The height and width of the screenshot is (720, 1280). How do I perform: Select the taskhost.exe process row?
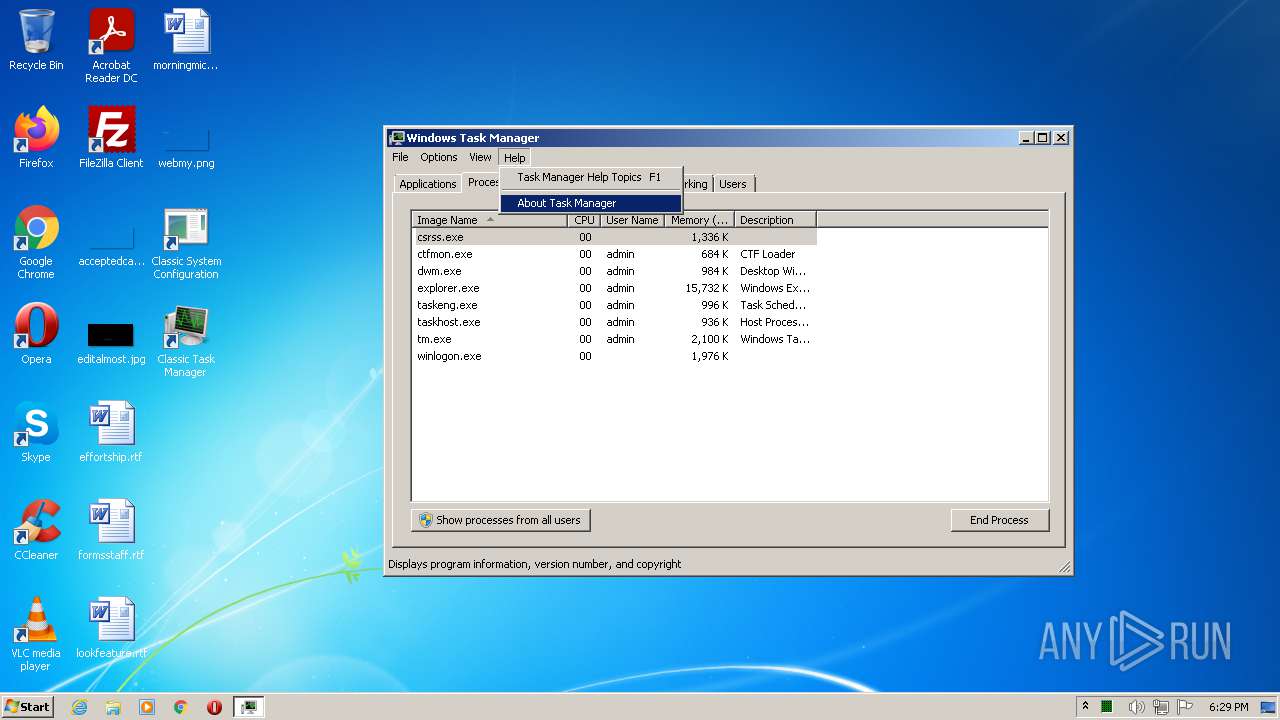[x=614, y=322]
